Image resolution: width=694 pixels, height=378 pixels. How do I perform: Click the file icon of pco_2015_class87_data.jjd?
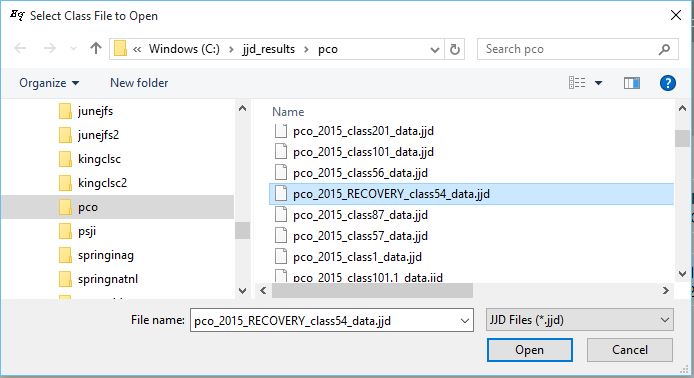click(281, 215)
